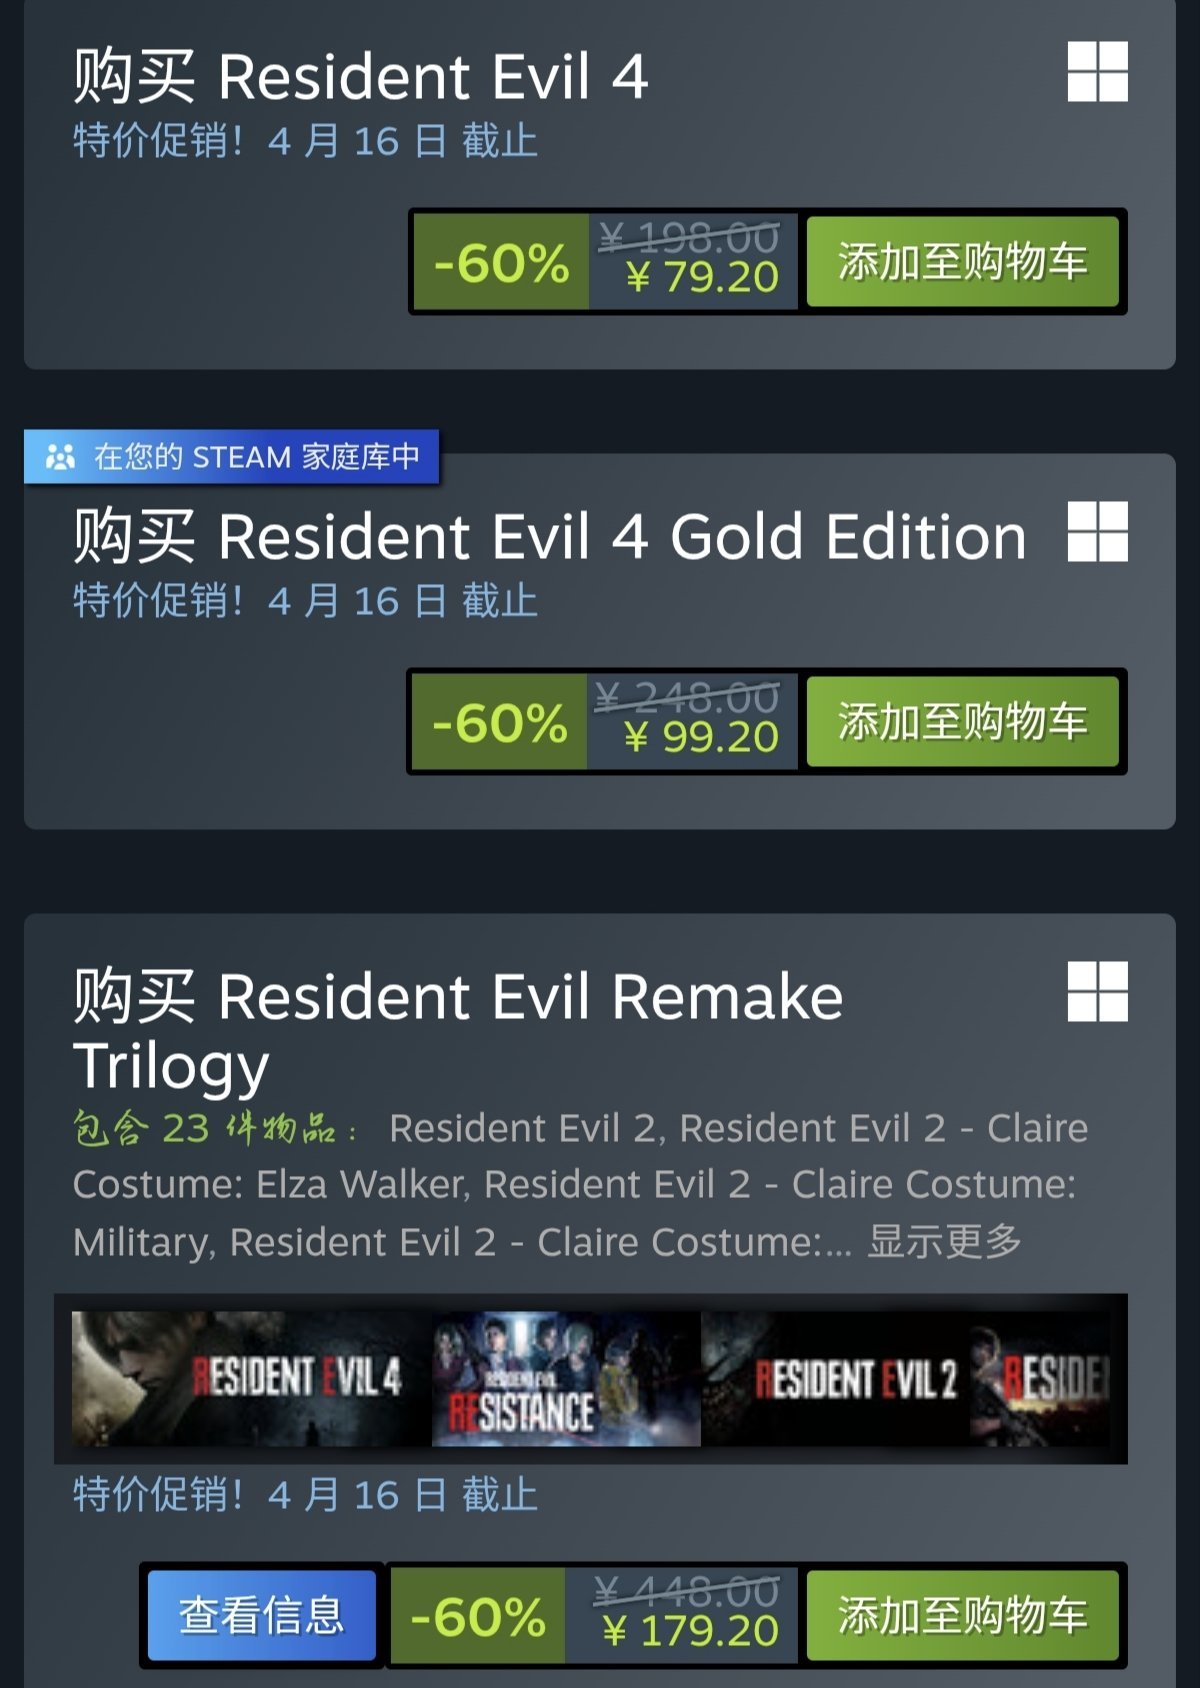Screen dimensions: 1200x1688
Task: Click the -60% badge for Resident Evil 4
Action: coord(501,262)
